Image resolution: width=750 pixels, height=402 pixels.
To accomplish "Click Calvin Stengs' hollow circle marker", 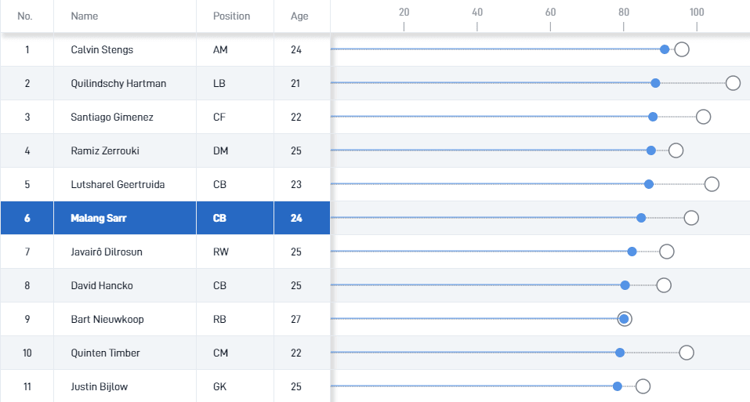I will pyautogui.click(x=682, y=49).
